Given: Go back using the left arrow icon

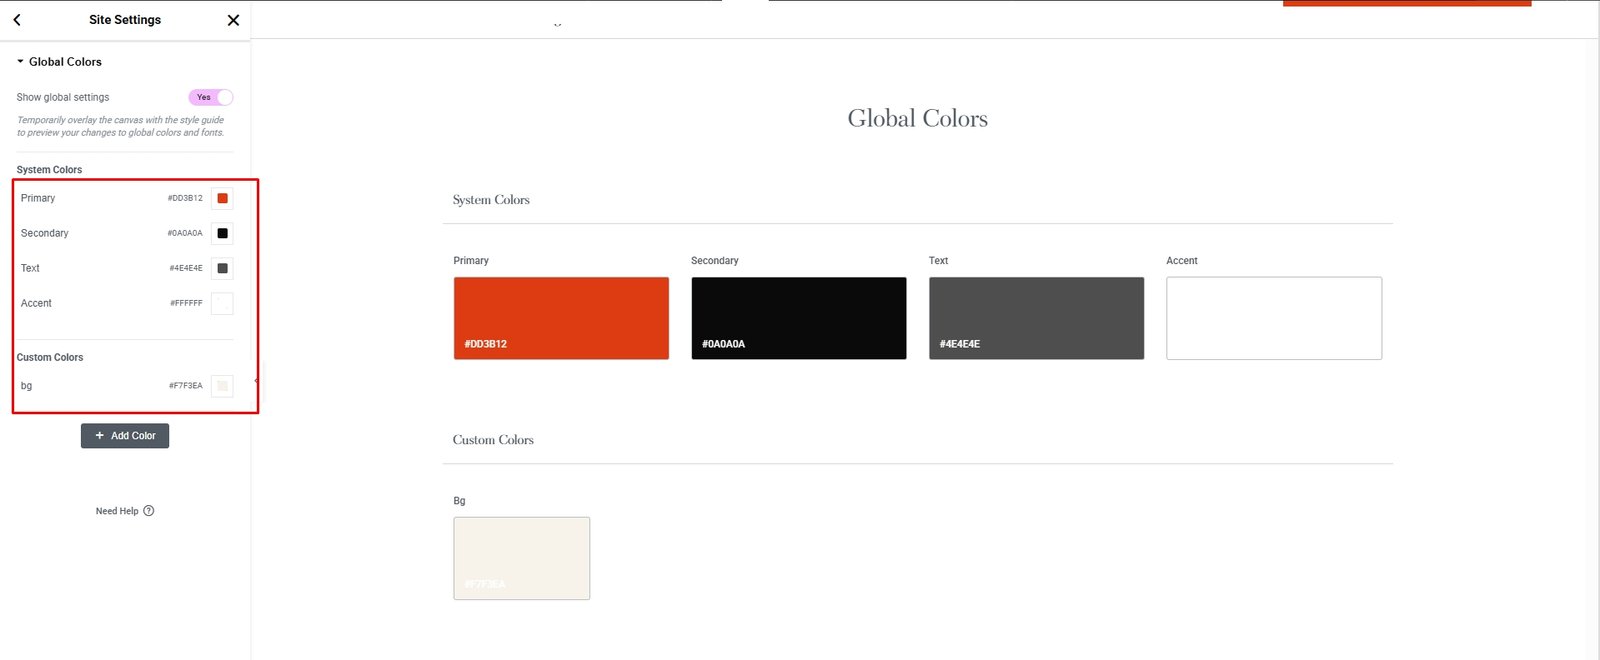Looking at the screenshot, I should 17,19.
